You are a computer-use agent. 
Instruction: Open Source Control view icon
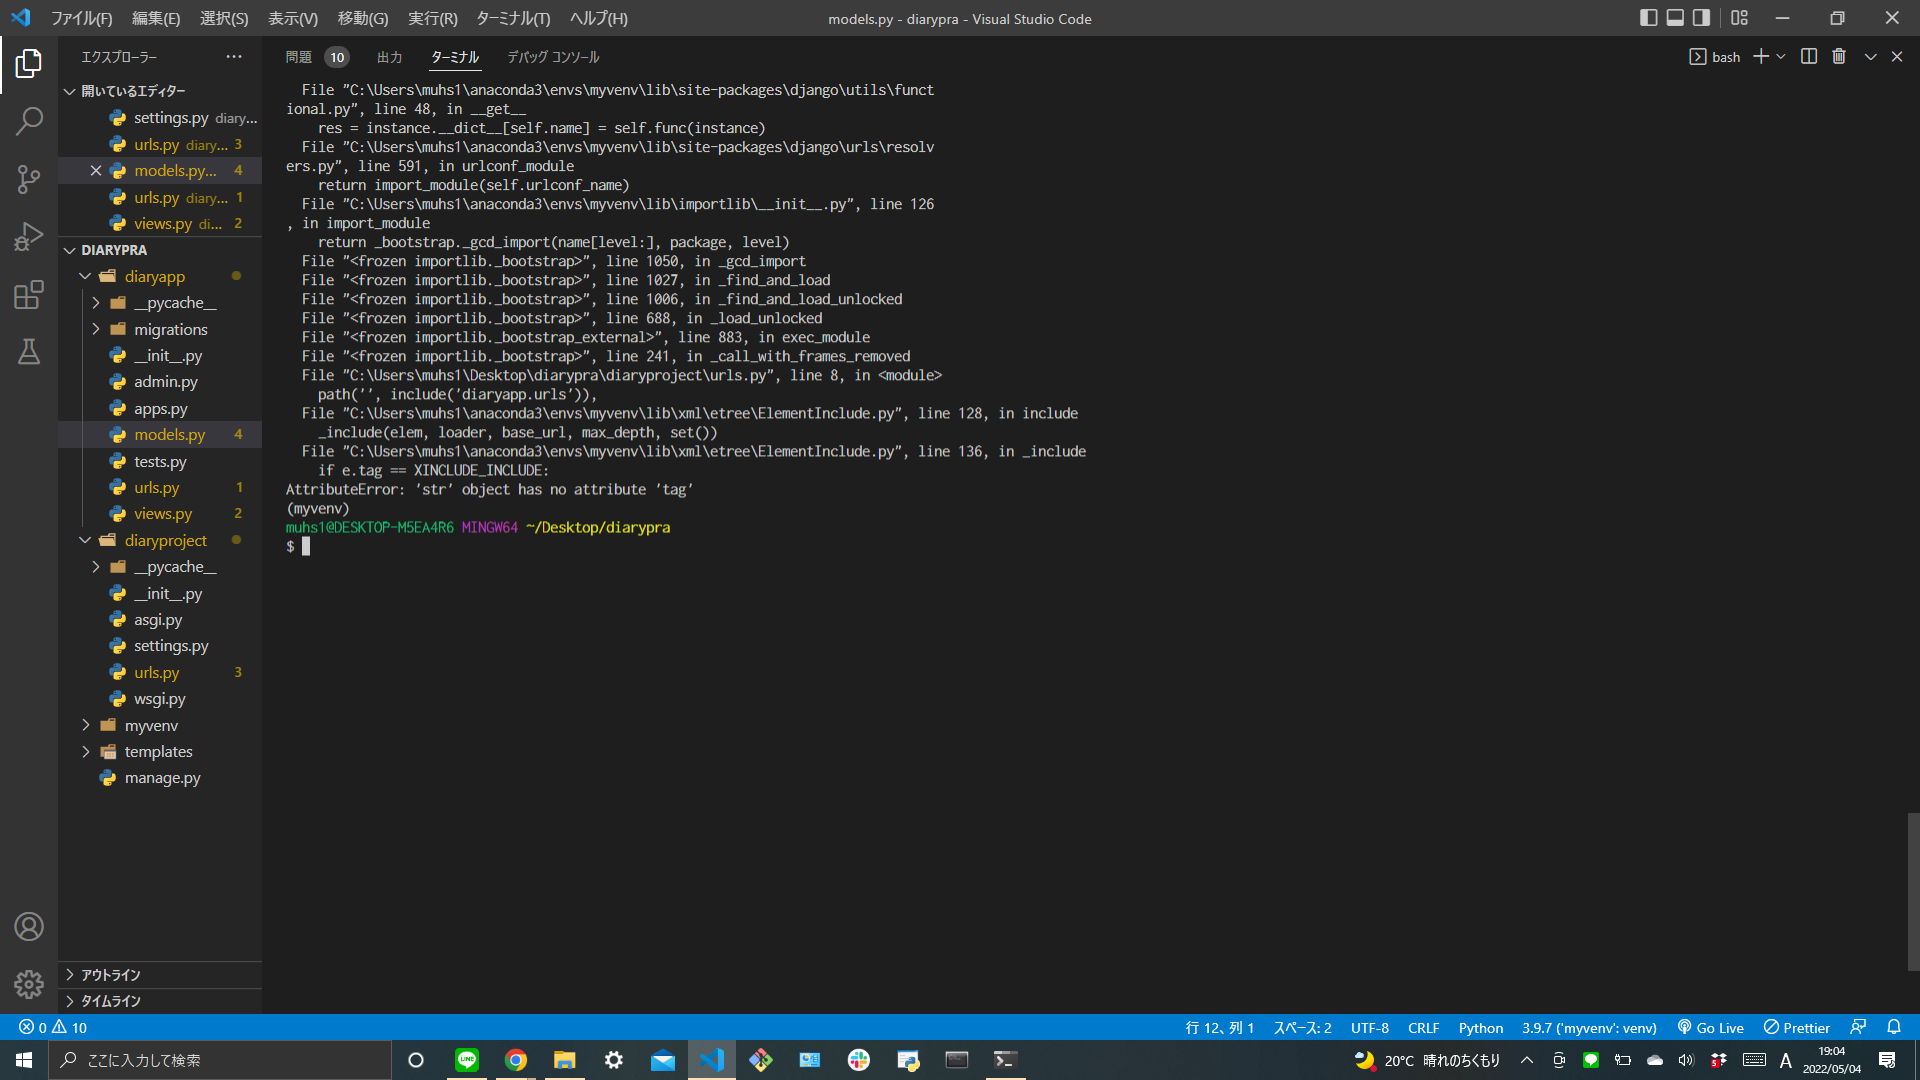(29, 179)
